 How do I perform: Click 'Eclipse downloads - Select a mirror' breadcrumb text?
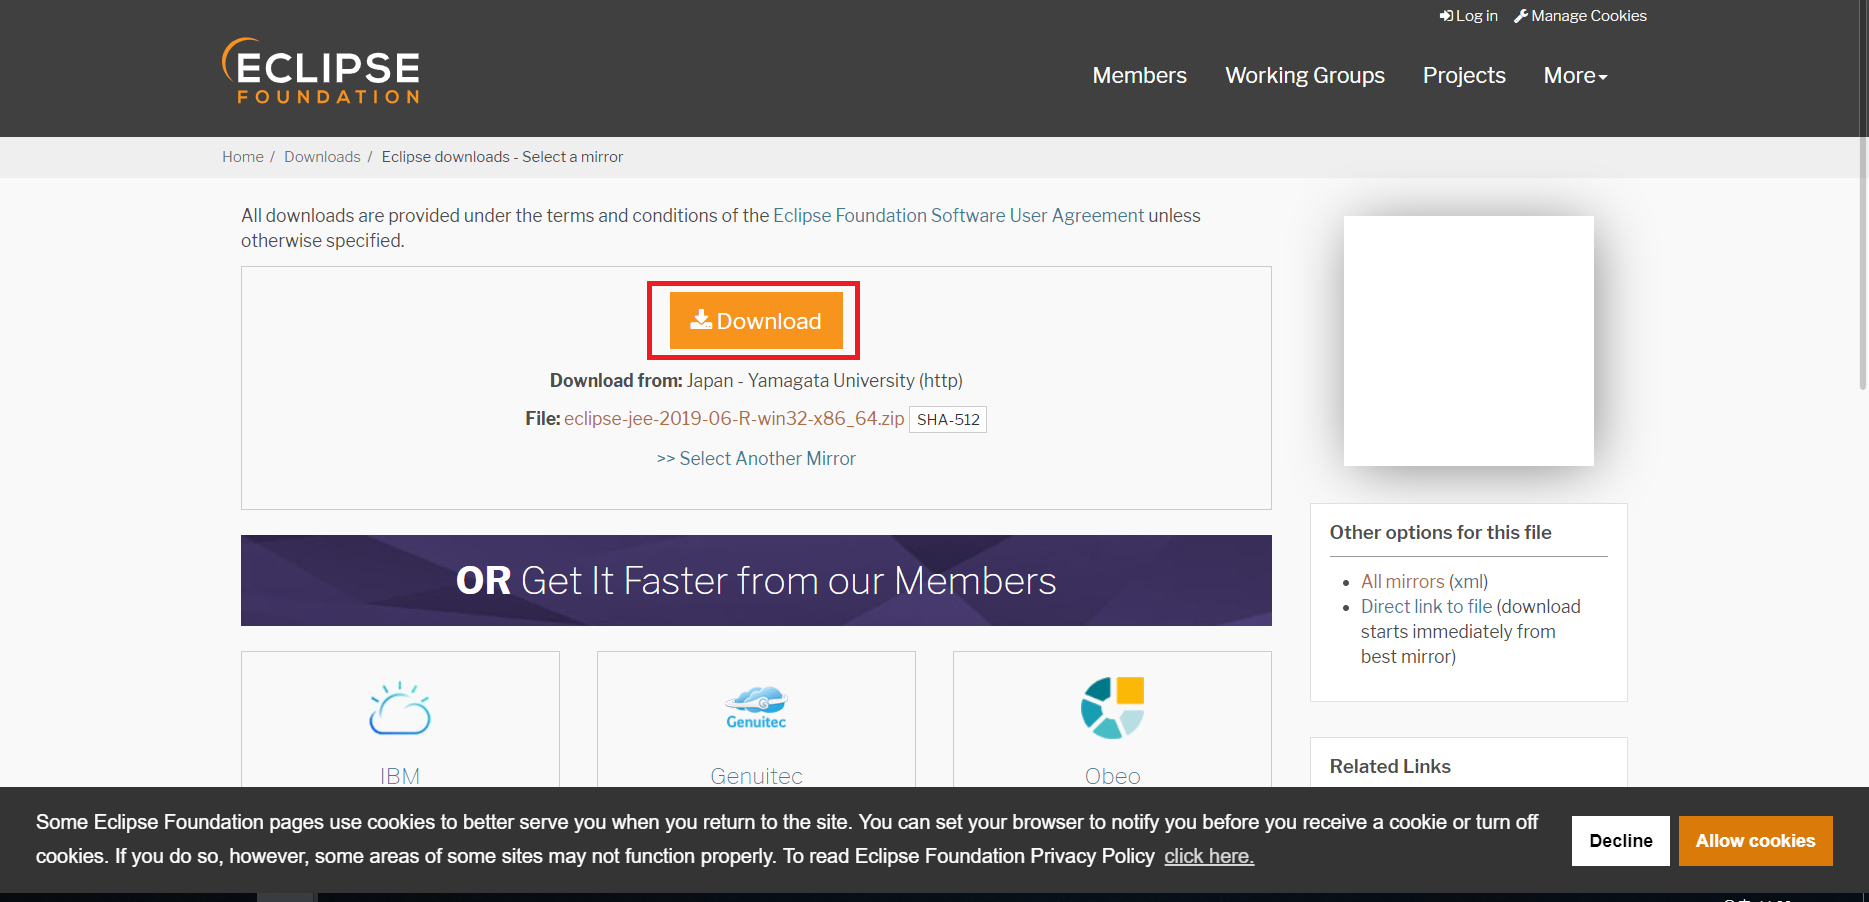502,157
